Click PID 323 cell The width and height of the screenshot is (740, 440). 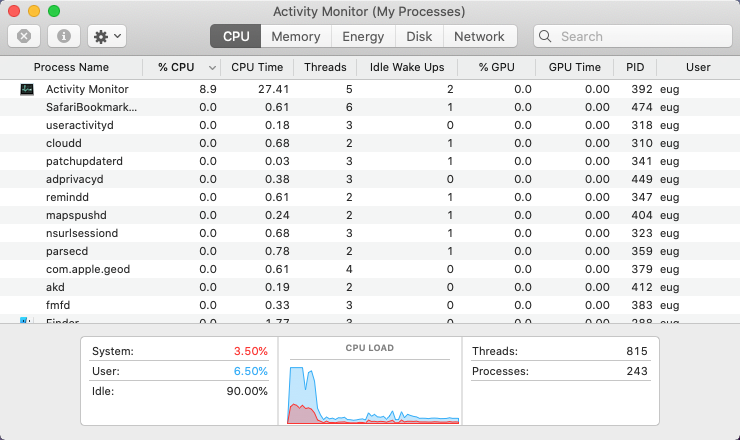click(x=642, y=233)
